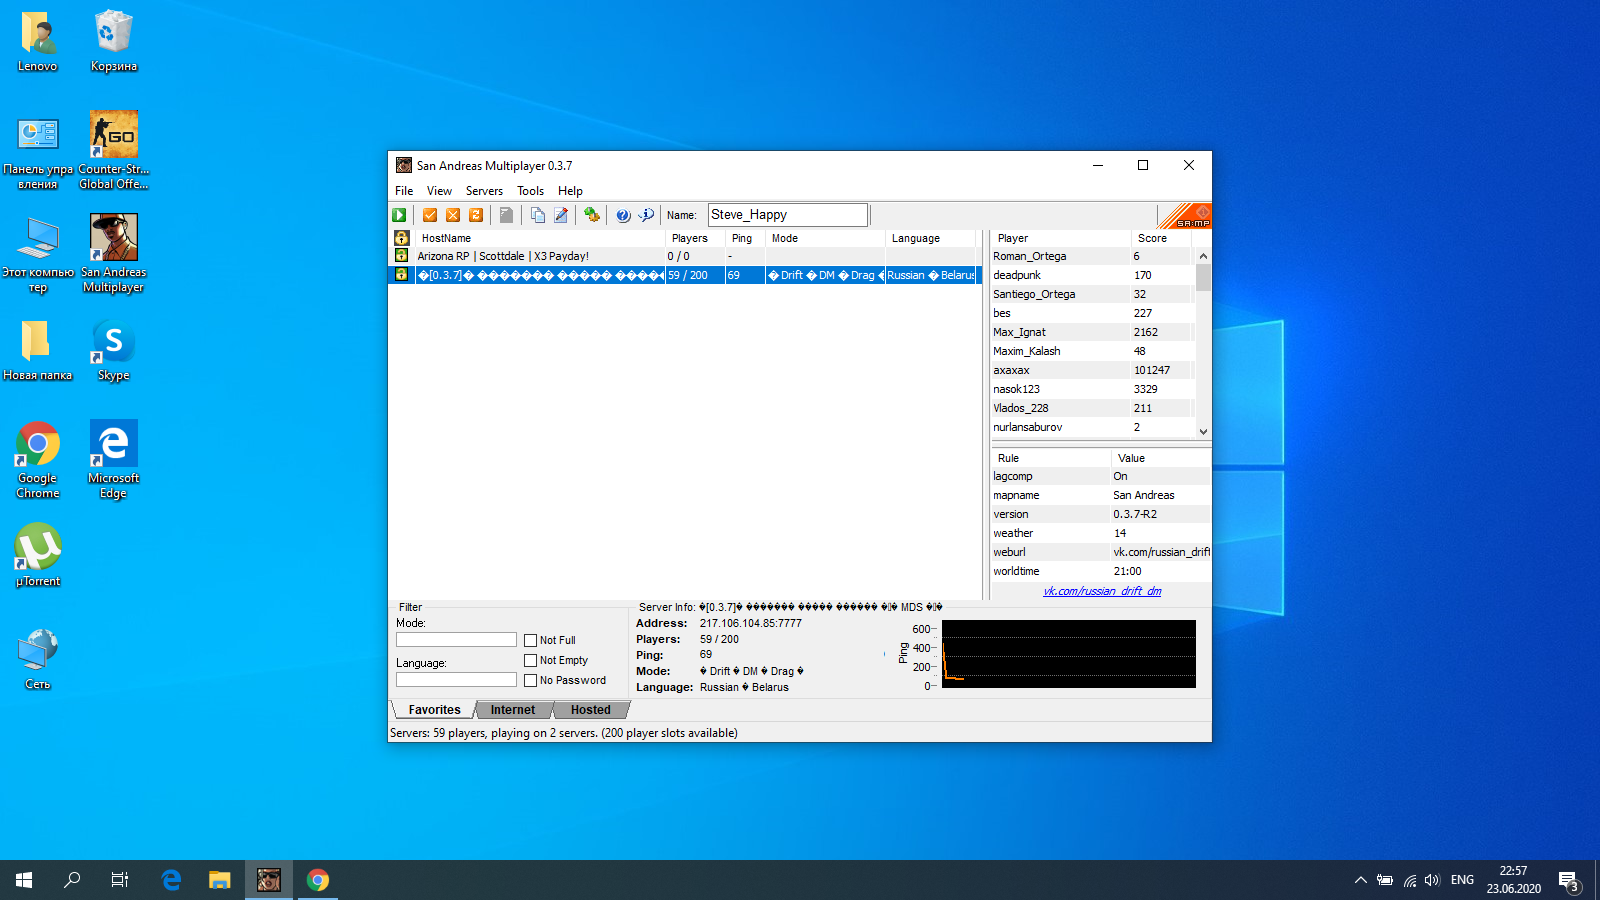Click the orange checkmark Add Server icon

[x=430, y=215]
